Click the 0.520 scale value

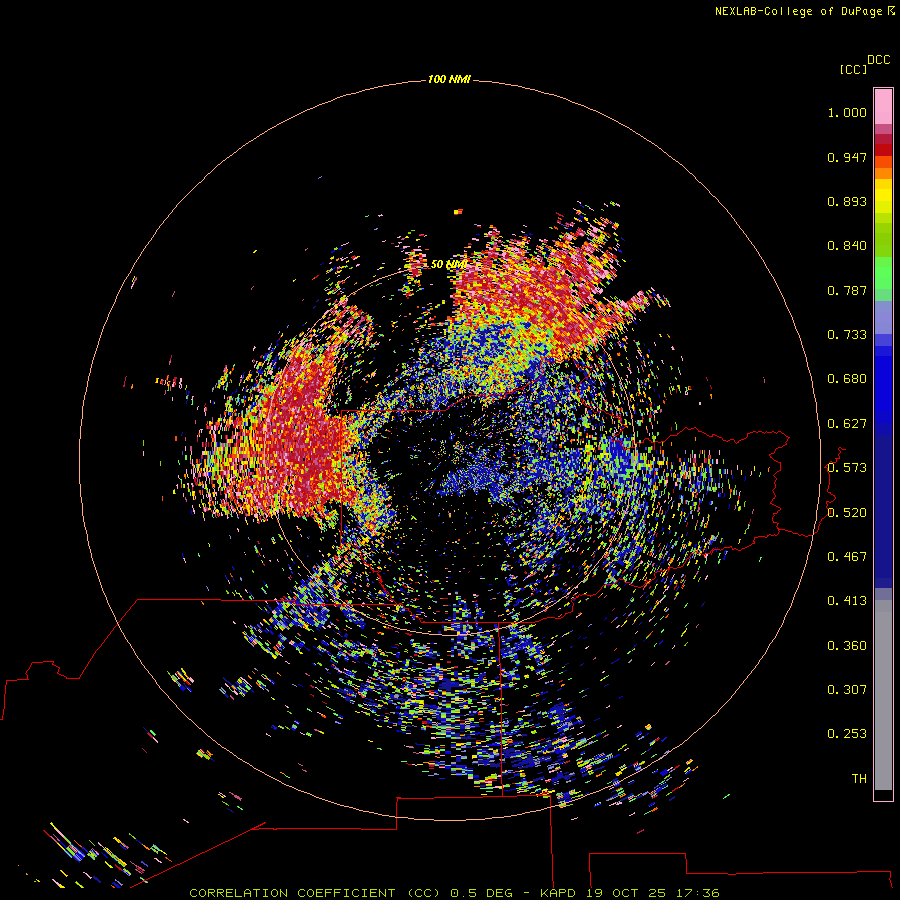pyautogui.click(x=847, y=513)
